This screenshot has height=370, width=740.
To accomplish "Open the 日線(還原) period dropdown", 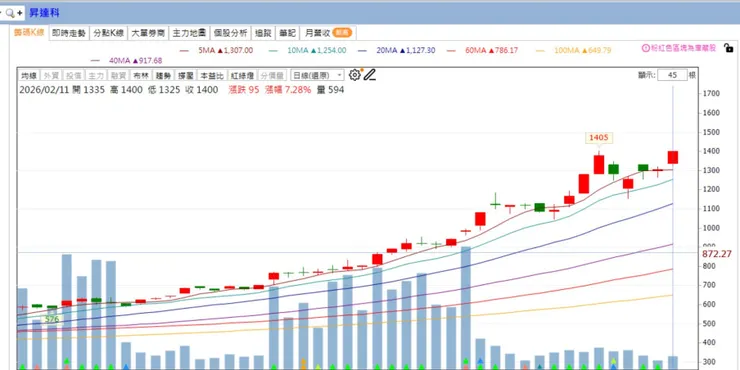I will tap(317, 75).
